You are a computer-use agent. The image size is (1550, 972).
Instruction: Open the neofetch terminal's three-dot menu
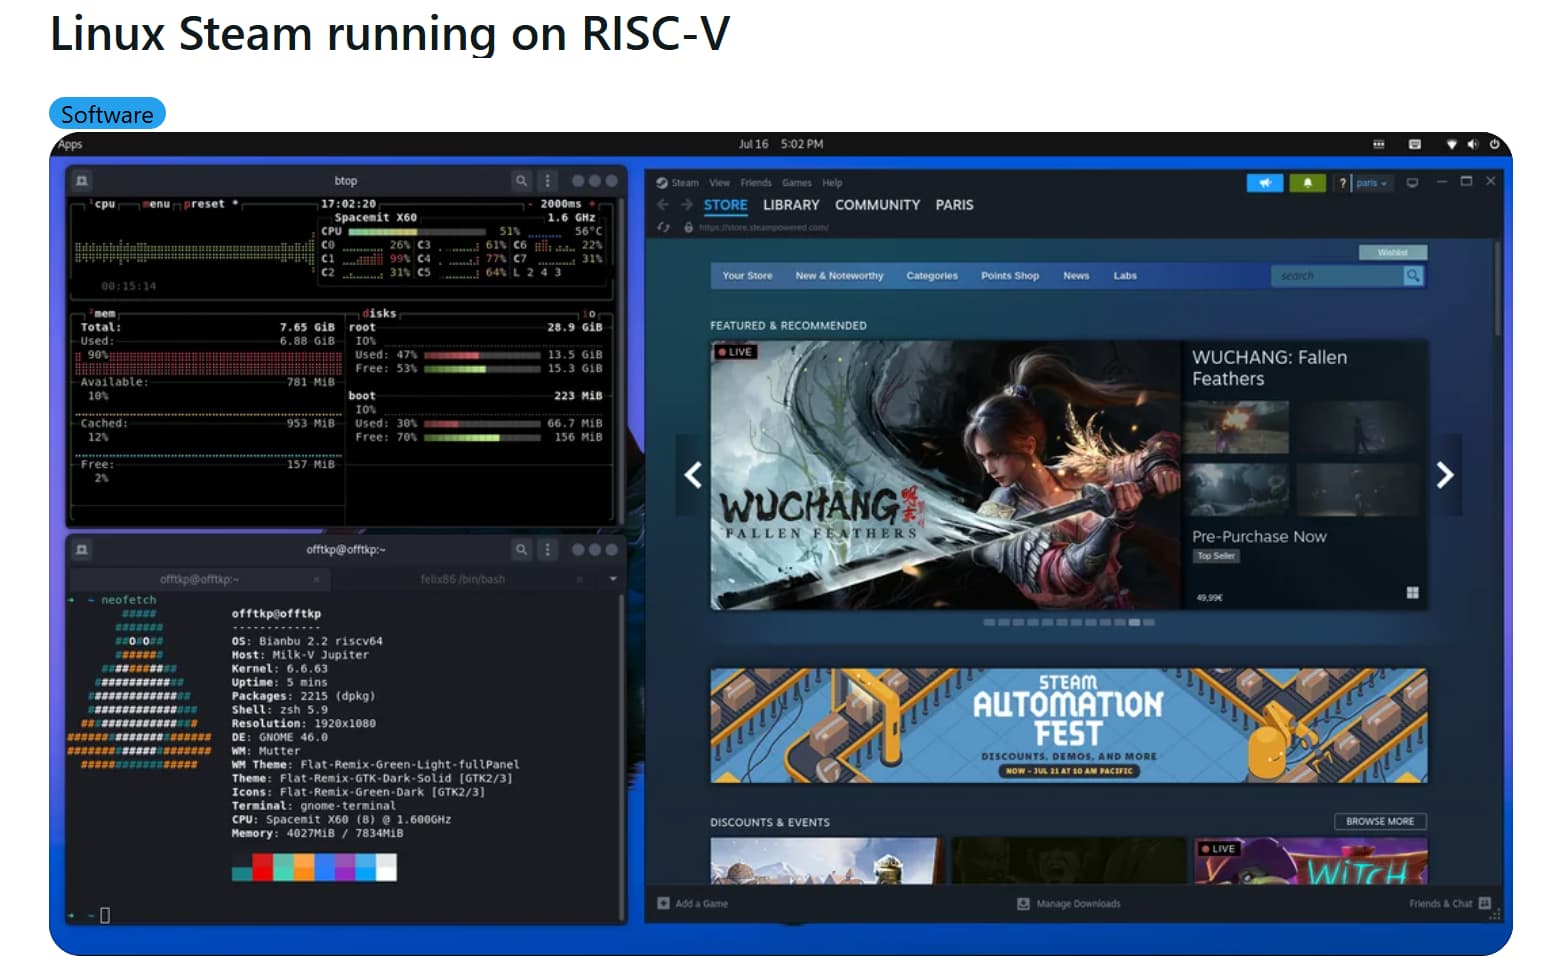point(547,550)
